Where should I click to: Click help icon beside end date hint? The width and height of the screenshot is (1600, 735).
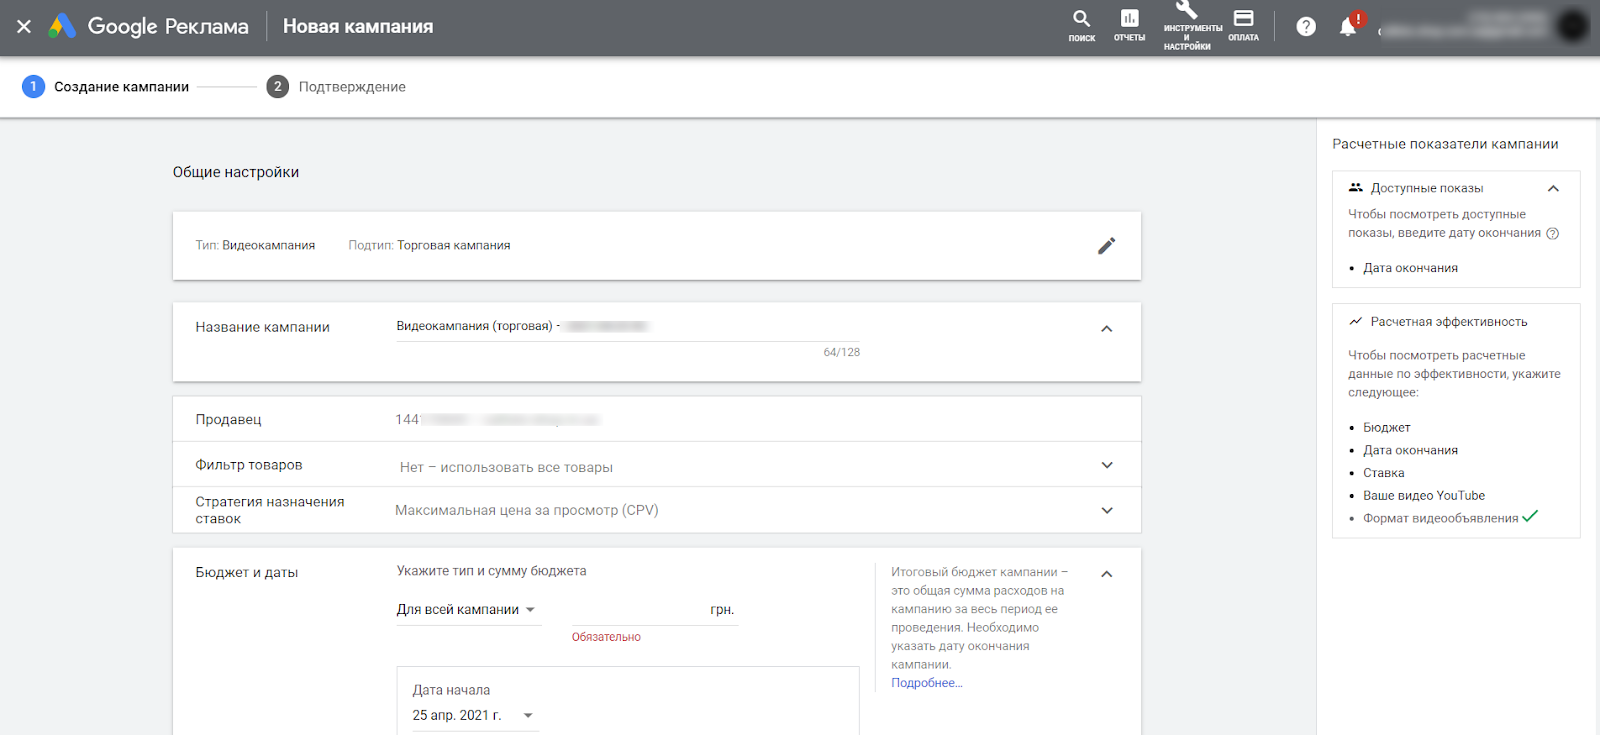pos(1553,234)
